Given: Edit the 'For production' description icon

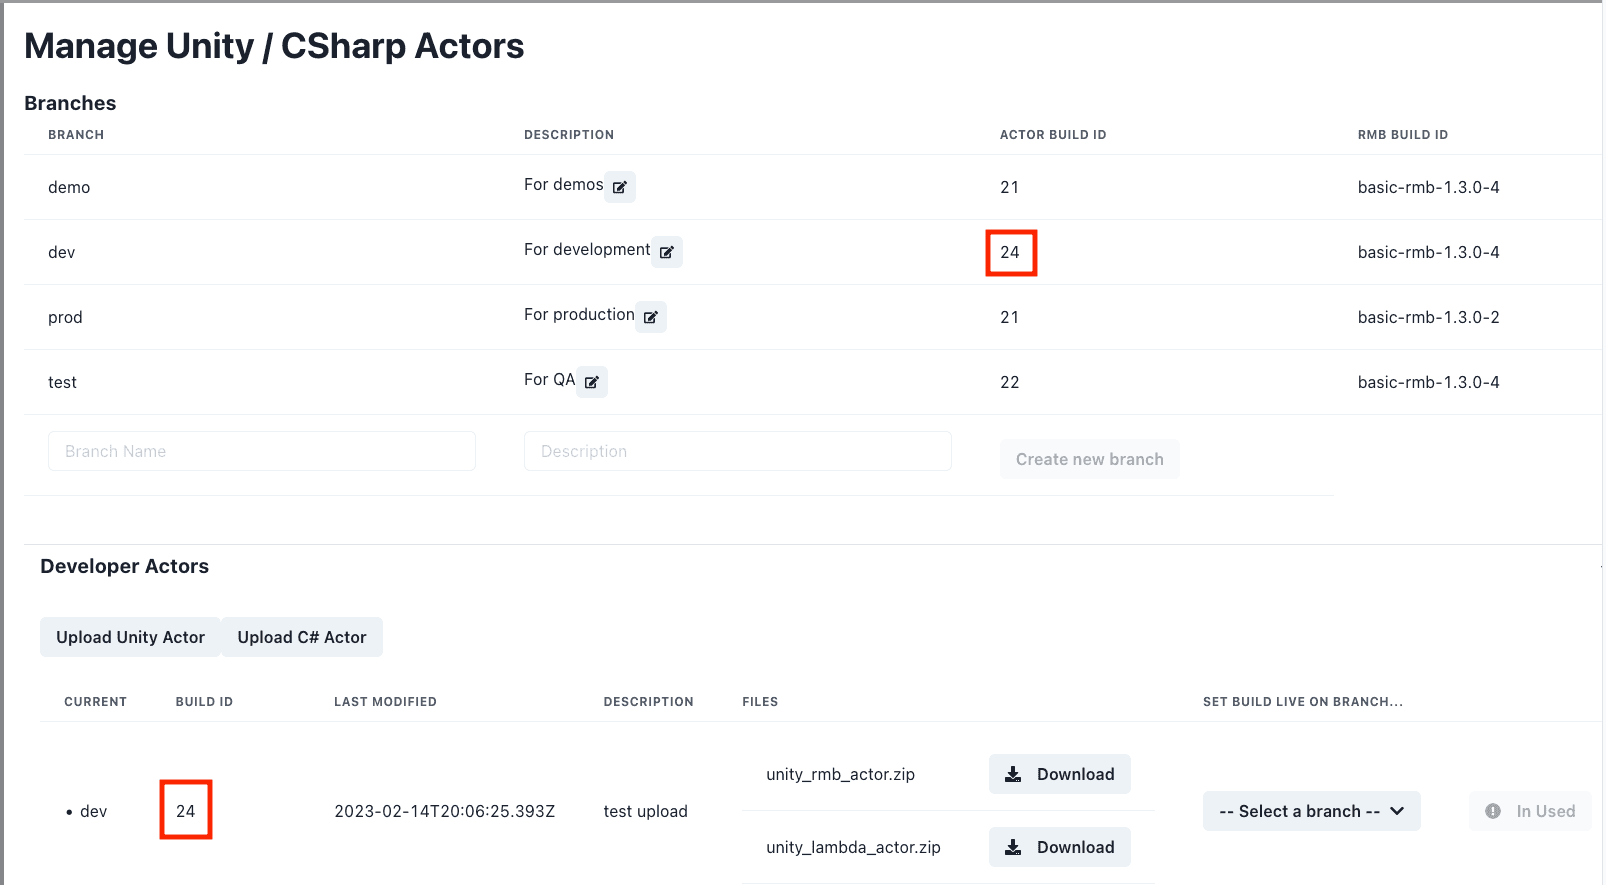Looking at the screenshot, I should (651, 317).
